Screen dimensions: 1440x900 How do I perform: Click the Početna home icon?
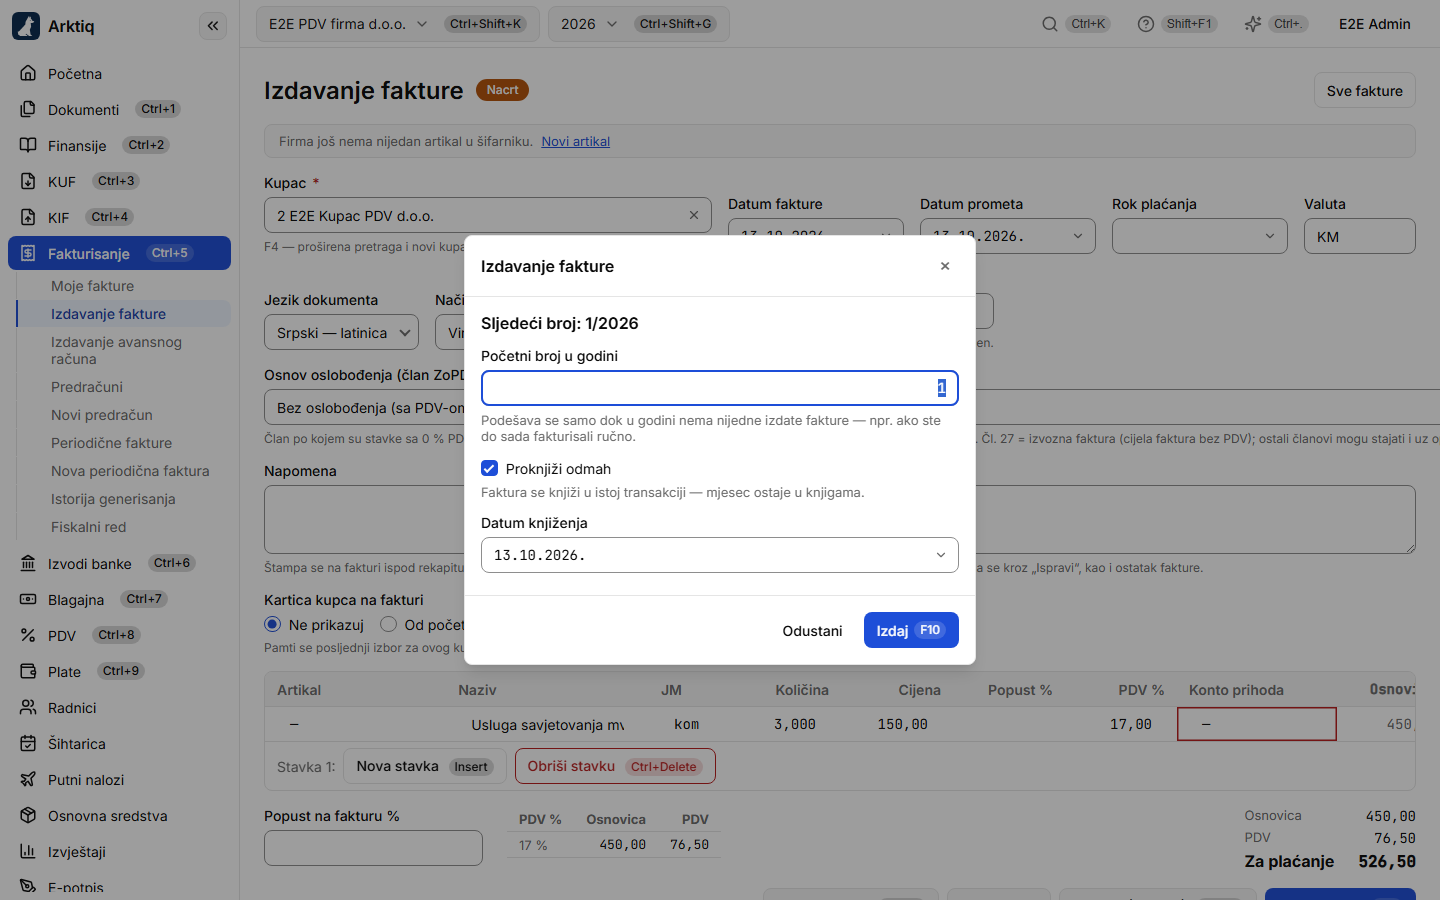[28, 73]
